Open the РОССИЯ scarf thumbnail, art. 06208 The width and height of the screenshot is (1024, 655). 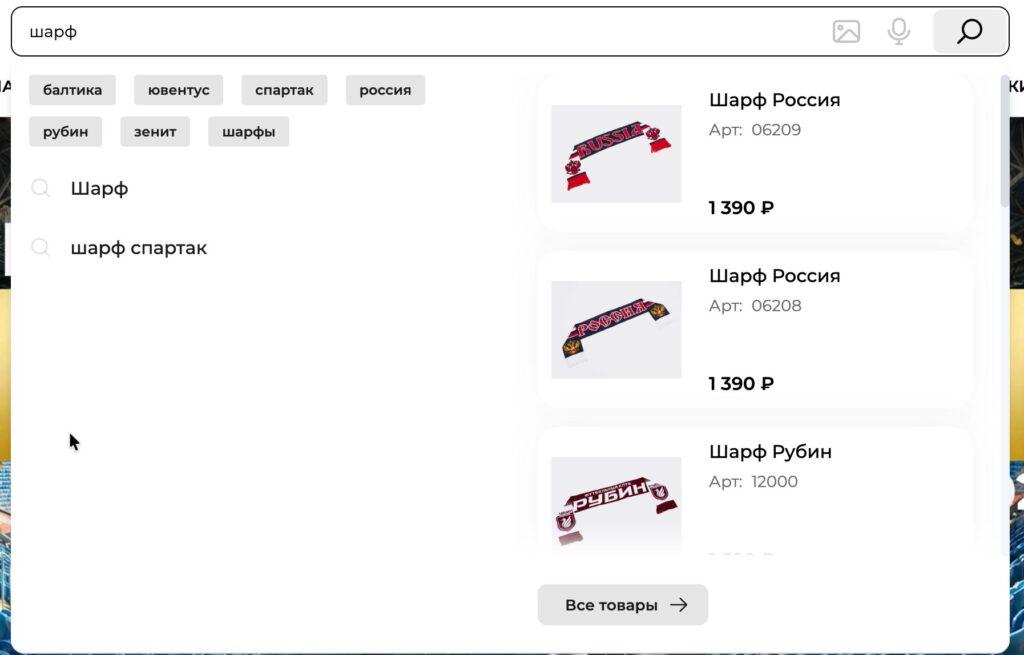coord(616,330)
